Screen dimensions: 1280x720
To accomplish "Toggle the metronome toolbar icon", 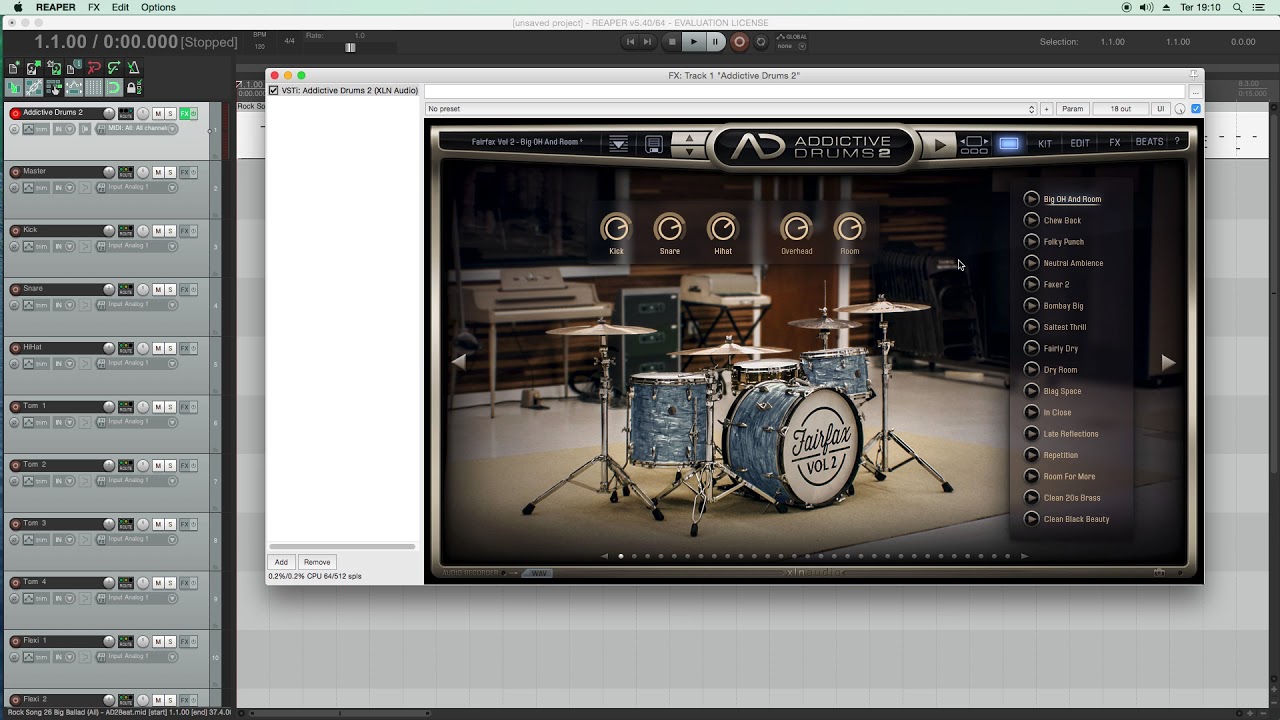I will pyautogui.click(x=134, y=68).
